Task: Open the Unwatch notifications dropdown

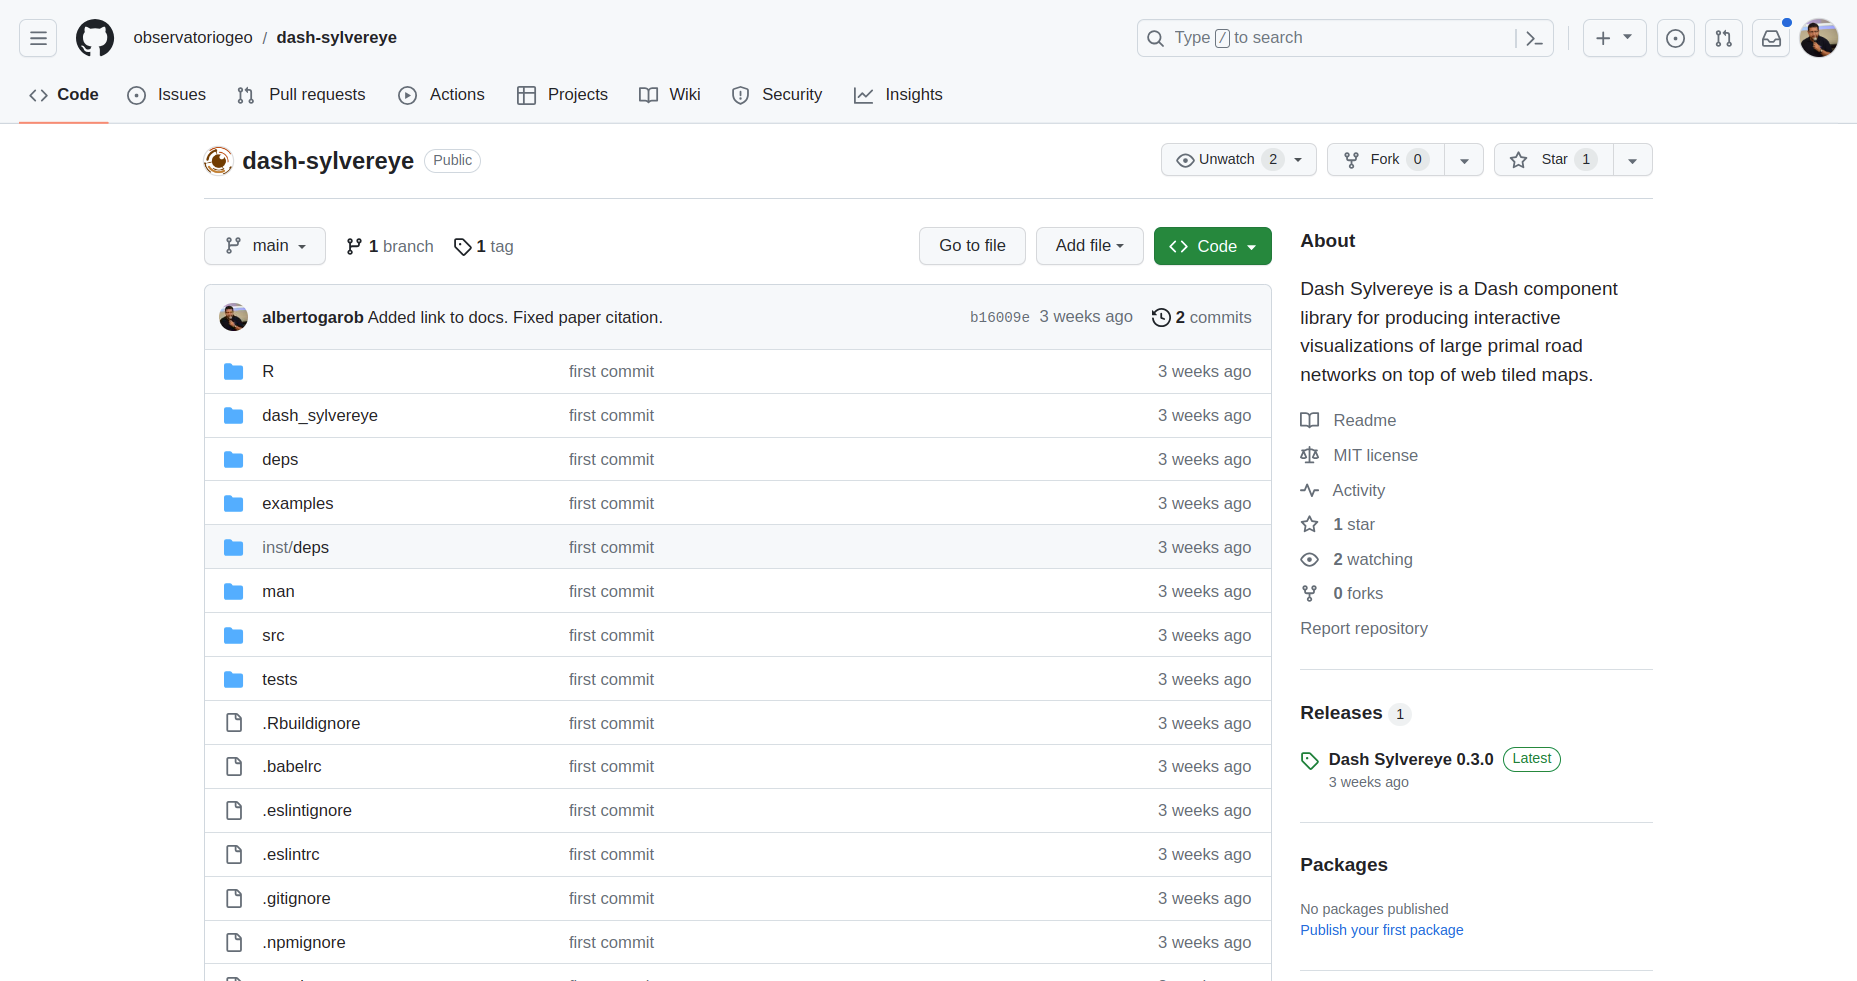Action: (1239, 160)
